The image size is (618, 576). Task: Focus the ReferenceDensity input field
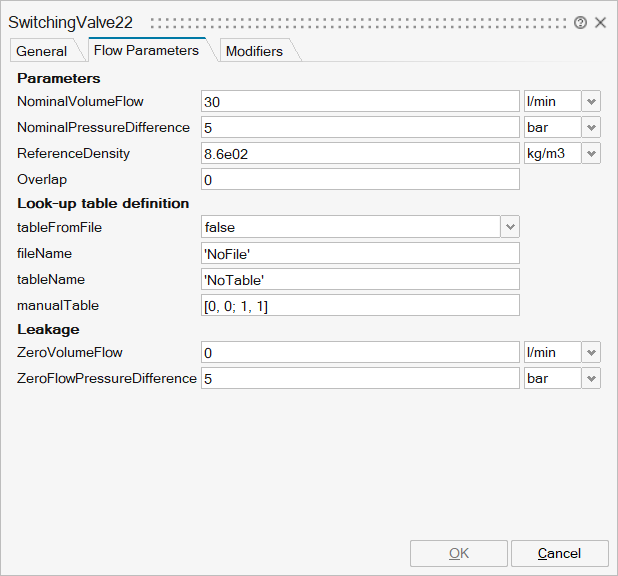360,153
